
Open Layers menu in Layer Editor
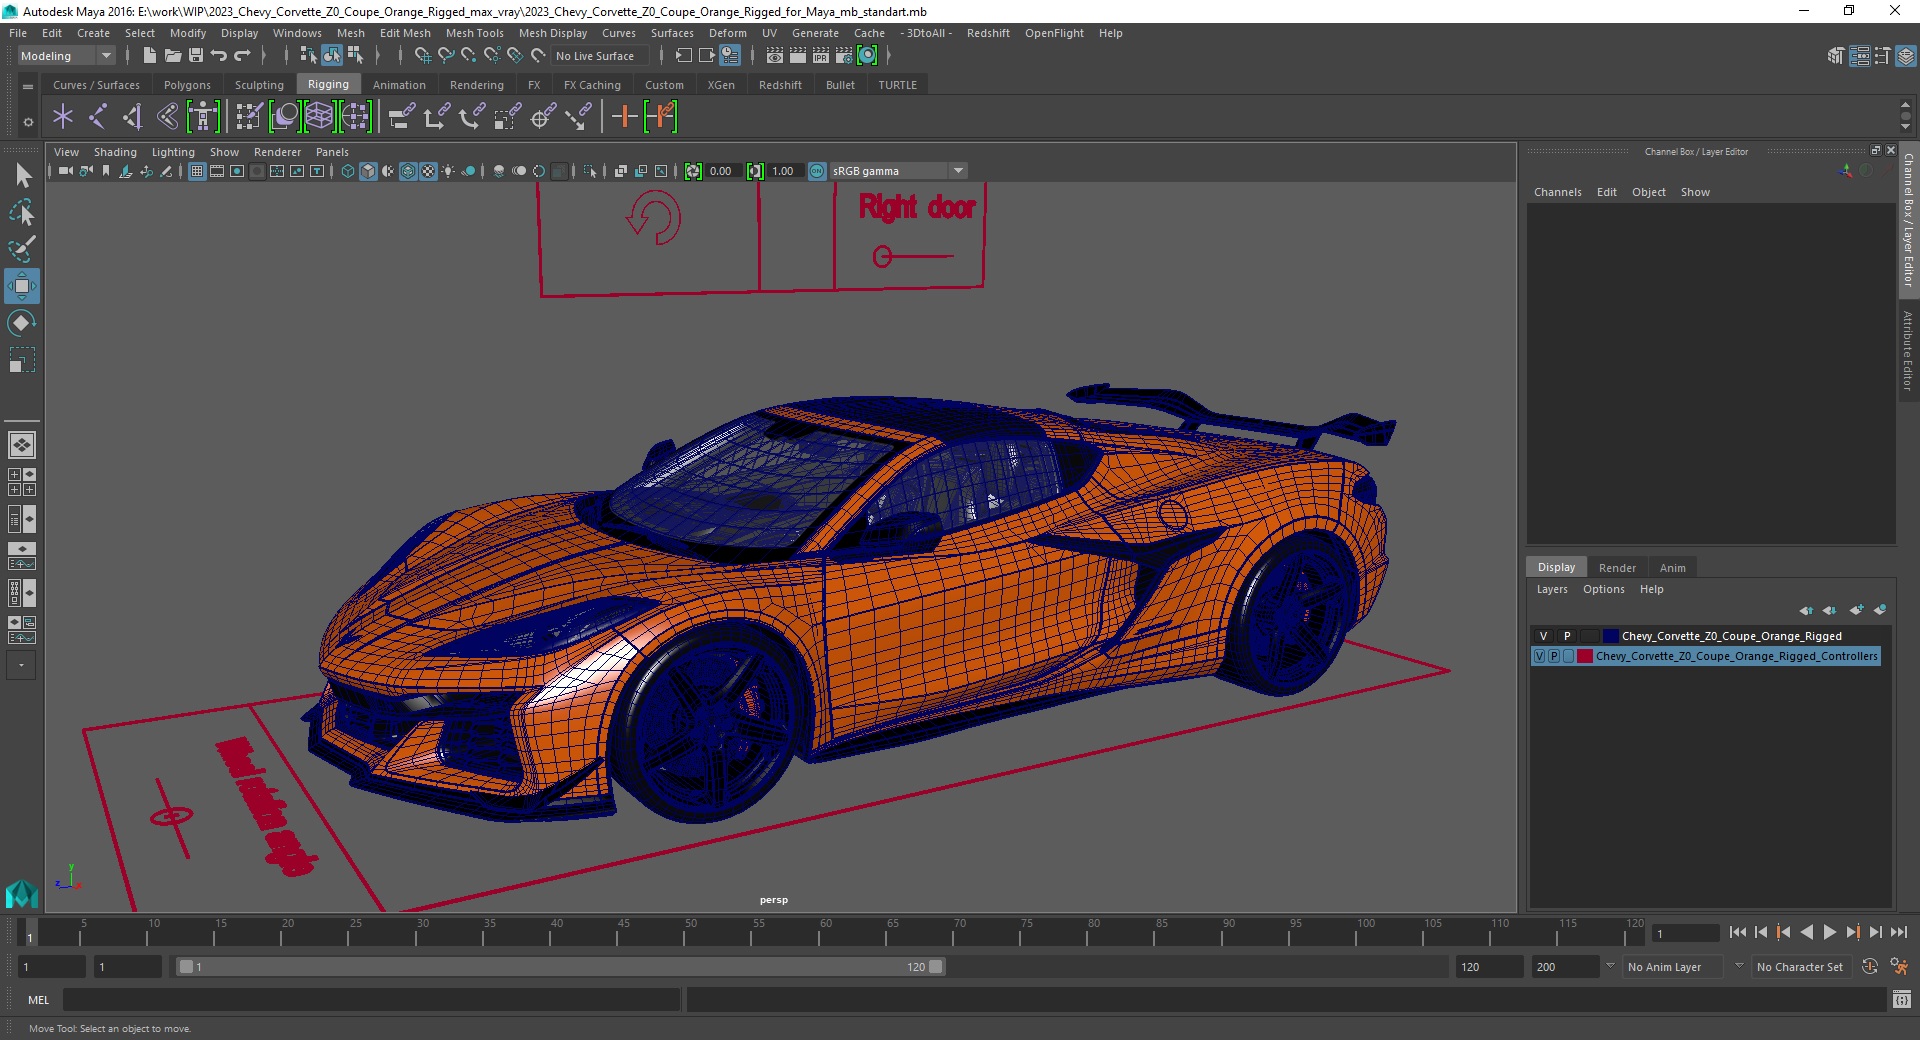(x=1552, y=589)
